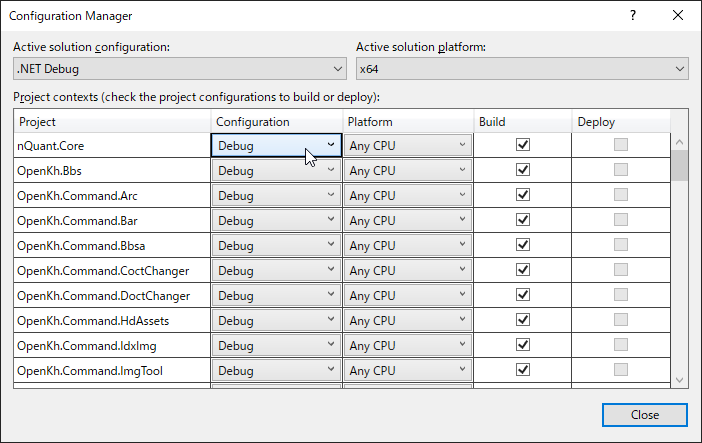Select the OpenKh.Command.IdxImg project name

coord(87,346)
